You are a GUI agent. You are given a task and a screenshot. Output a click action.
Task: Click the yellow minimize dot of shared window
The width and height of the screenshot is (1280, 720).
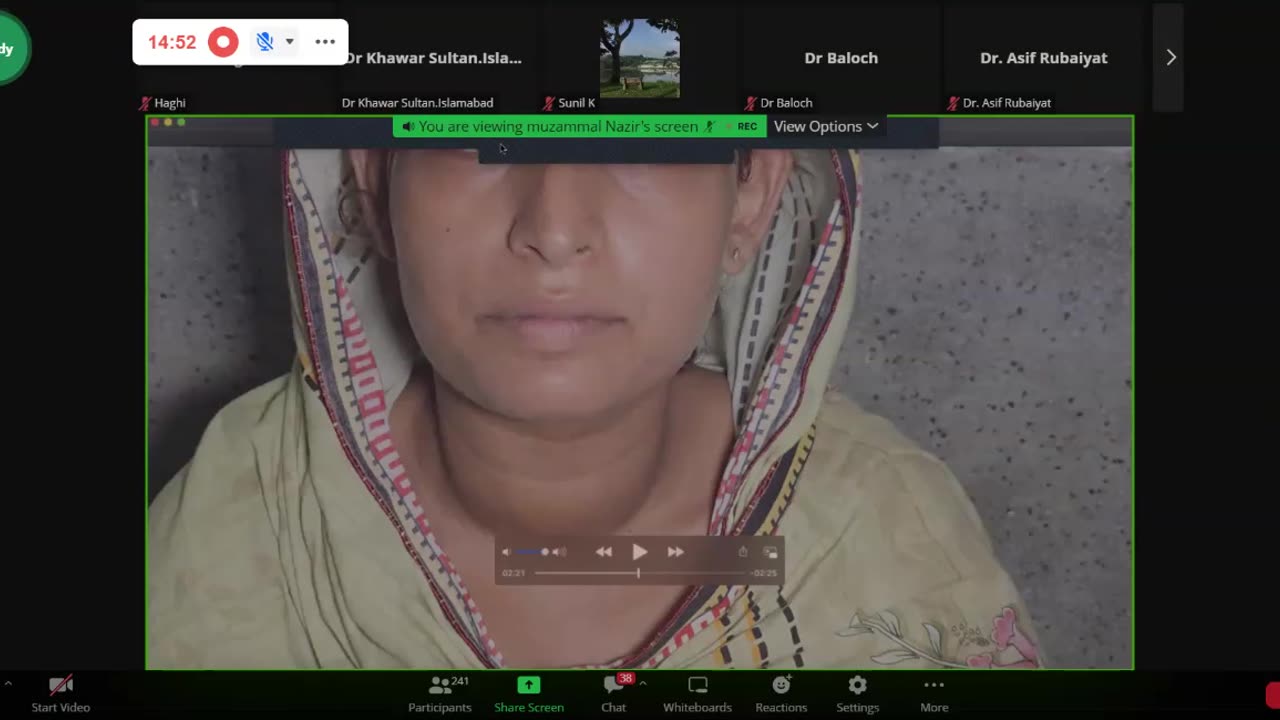(x=168, y=122)
